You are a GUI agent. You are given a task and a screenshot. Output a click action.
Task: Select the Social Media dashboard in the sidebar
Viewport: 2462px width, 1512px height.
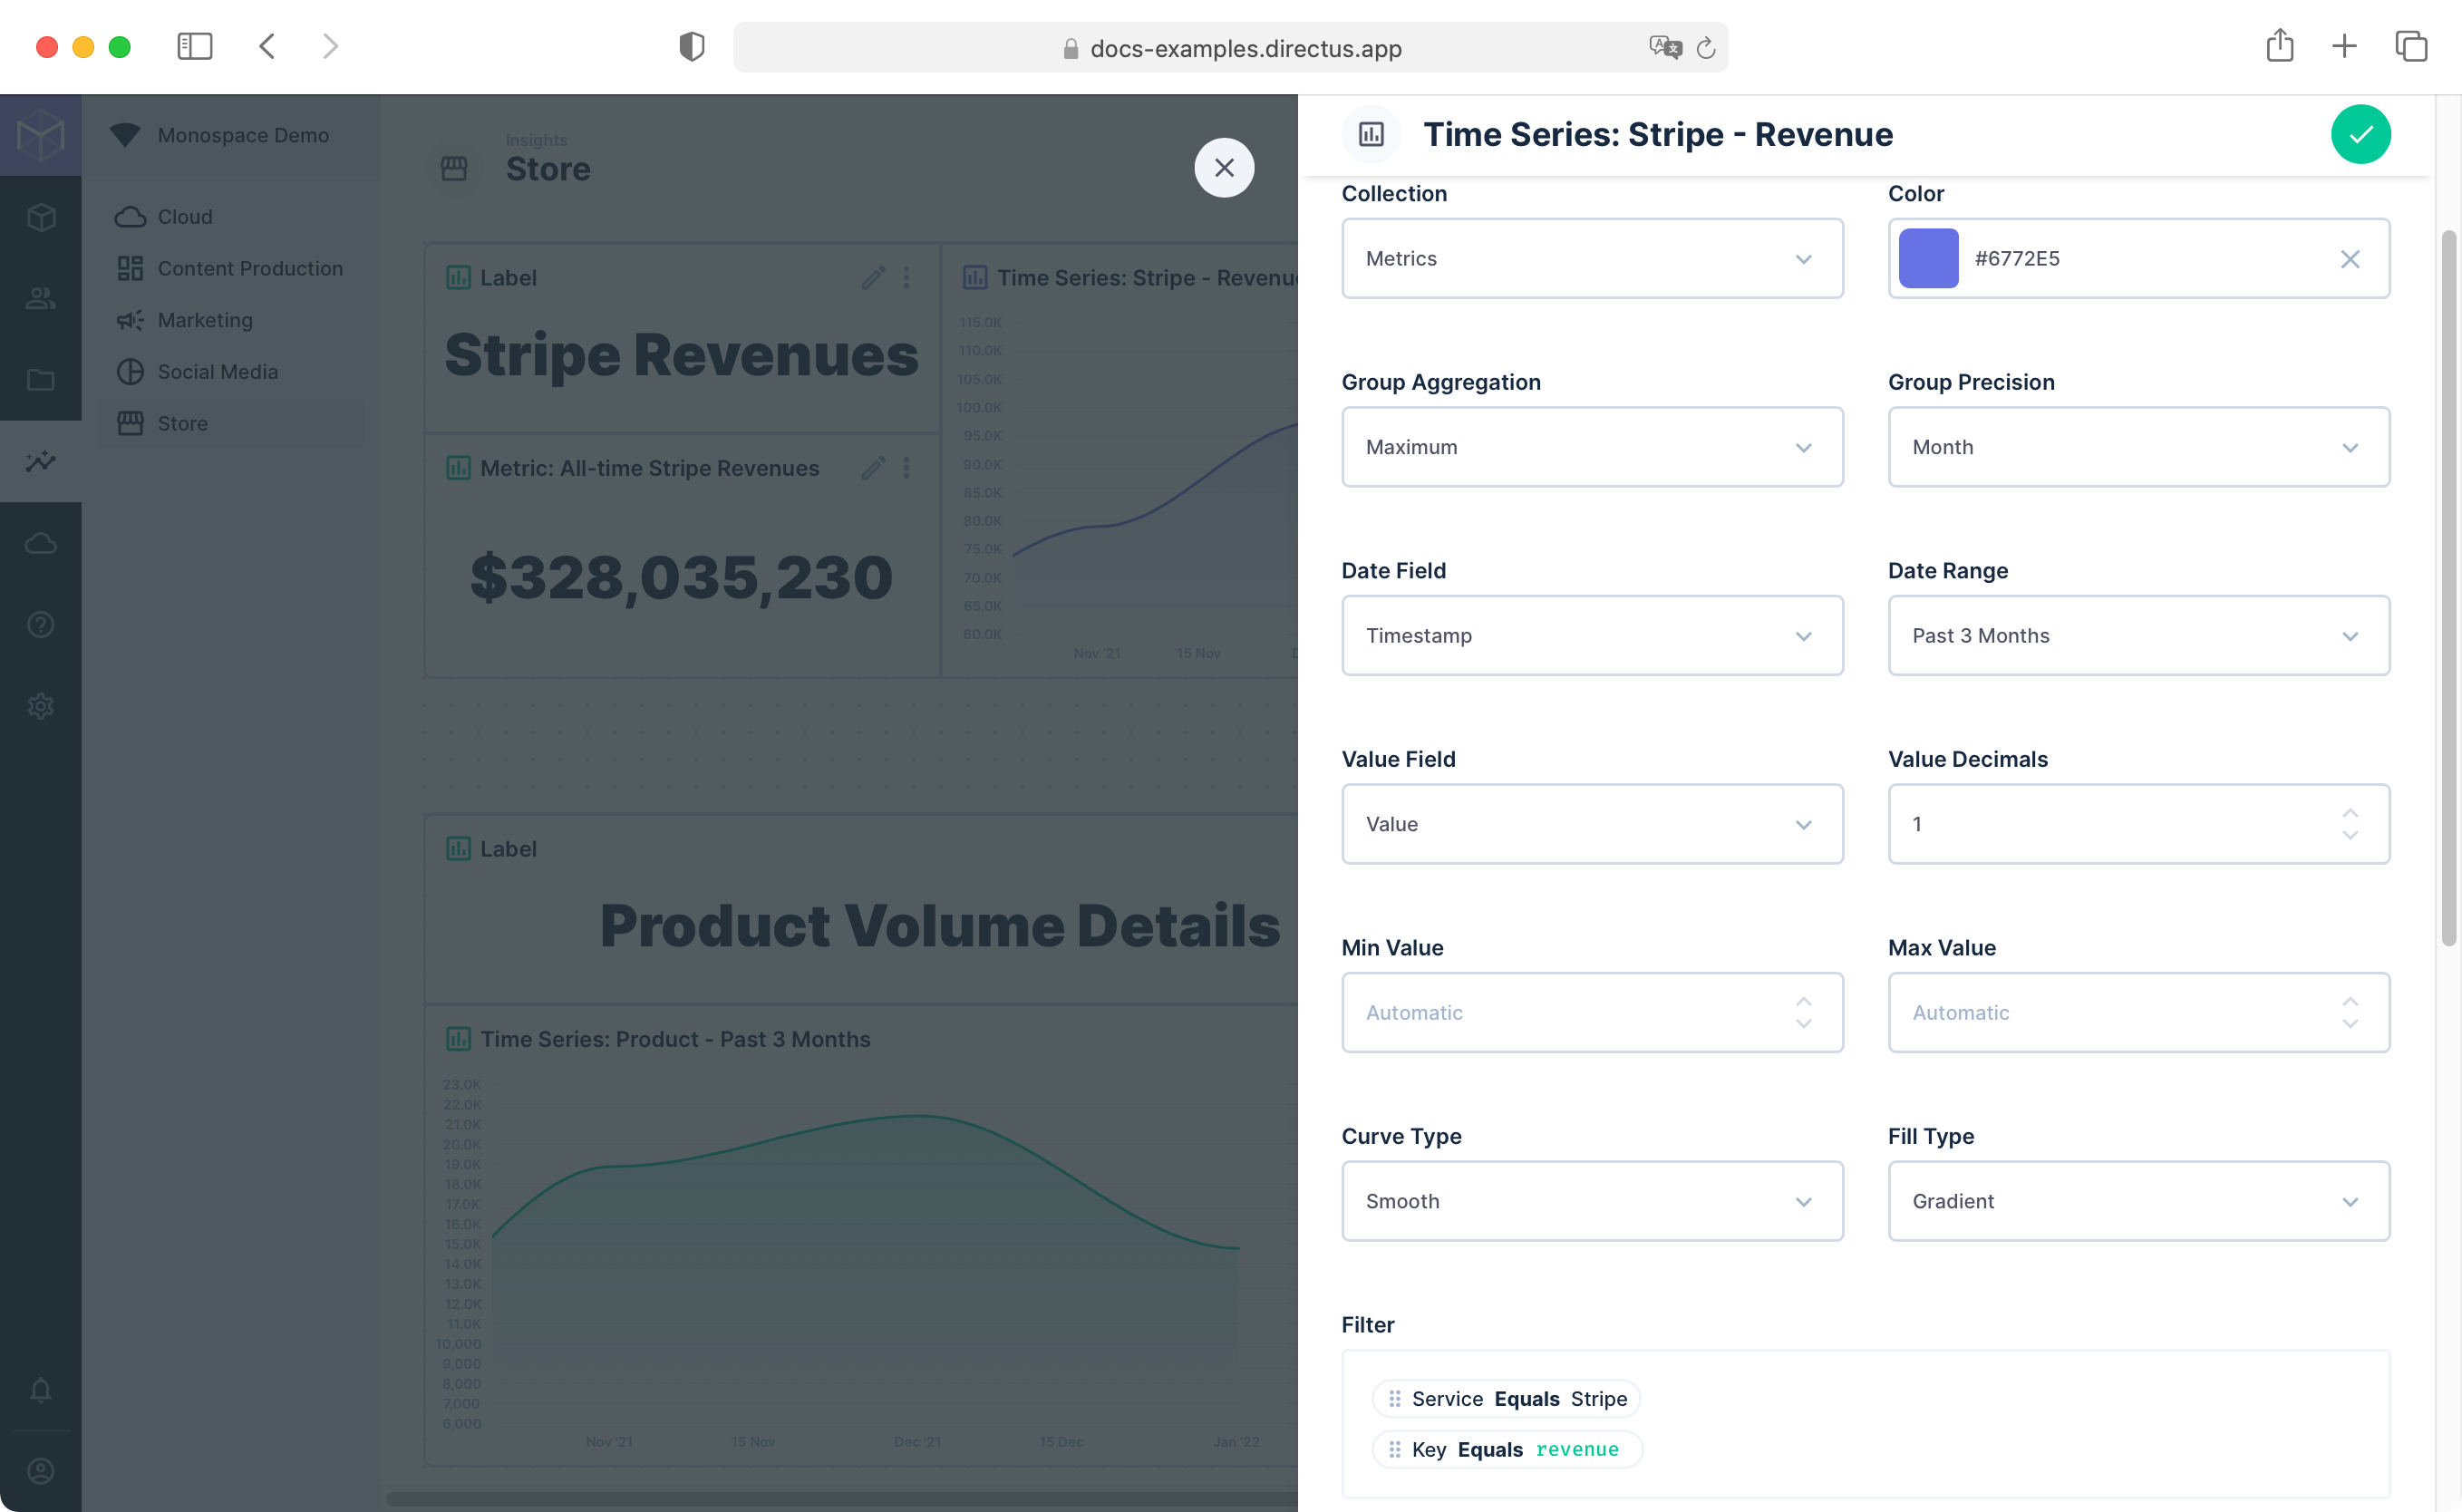[x=217, y=371]
